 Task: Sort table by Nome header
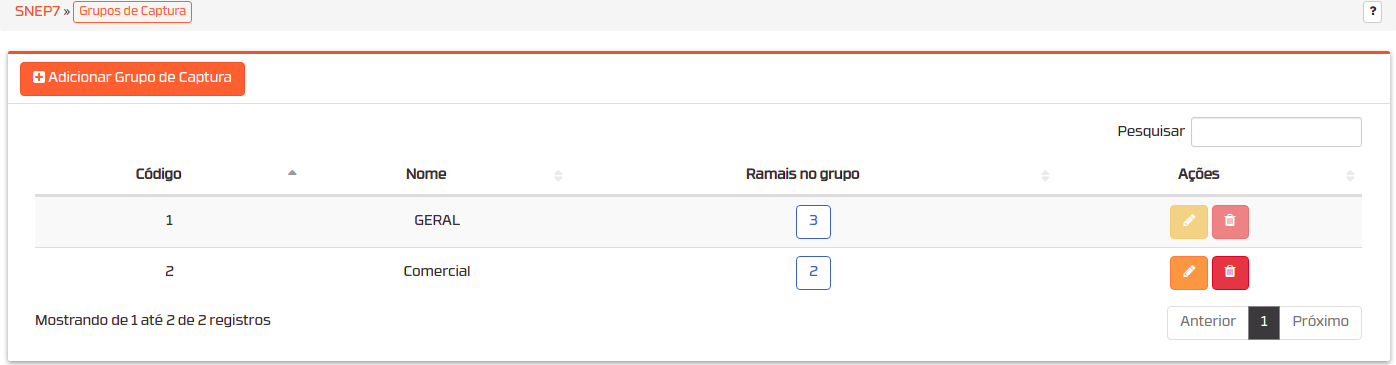click(x=426, y=174)
